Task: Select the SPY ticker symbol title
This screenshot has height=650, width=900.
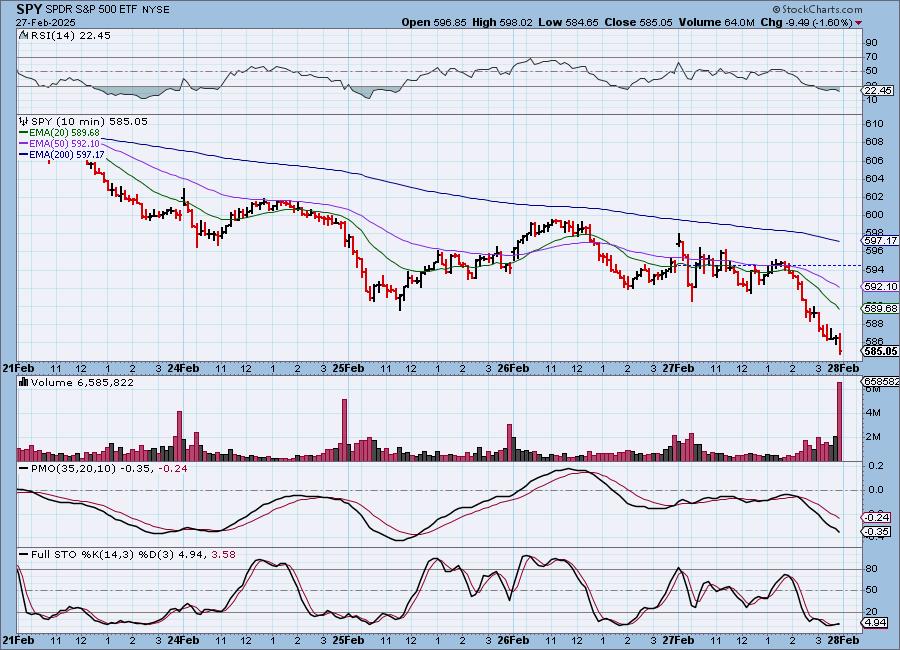Action: coord(29,9)
